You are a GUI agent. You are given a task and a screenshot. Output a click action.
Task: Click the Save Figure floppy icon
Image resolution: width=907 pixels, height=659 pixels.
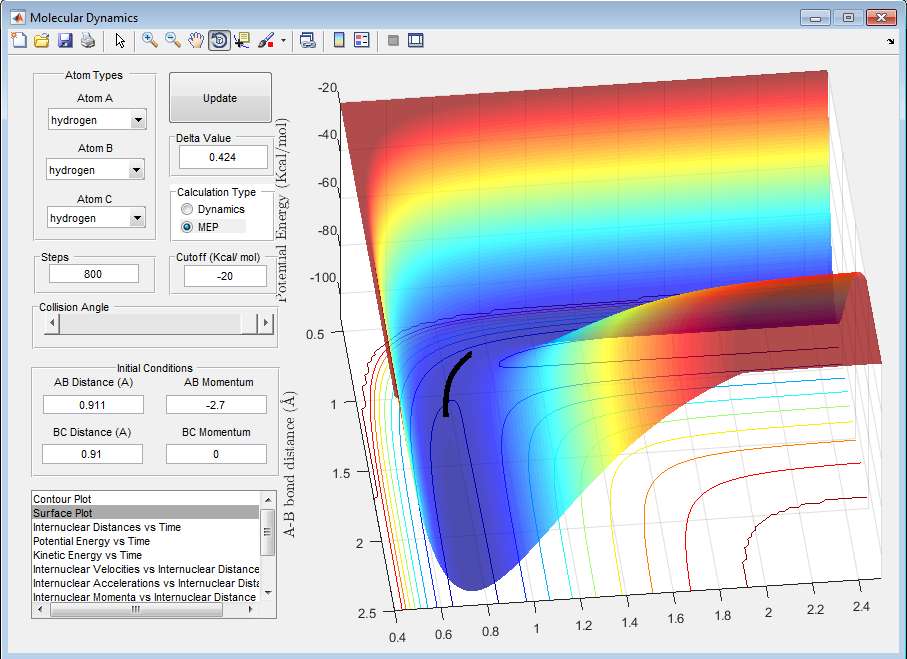point(65,41)
